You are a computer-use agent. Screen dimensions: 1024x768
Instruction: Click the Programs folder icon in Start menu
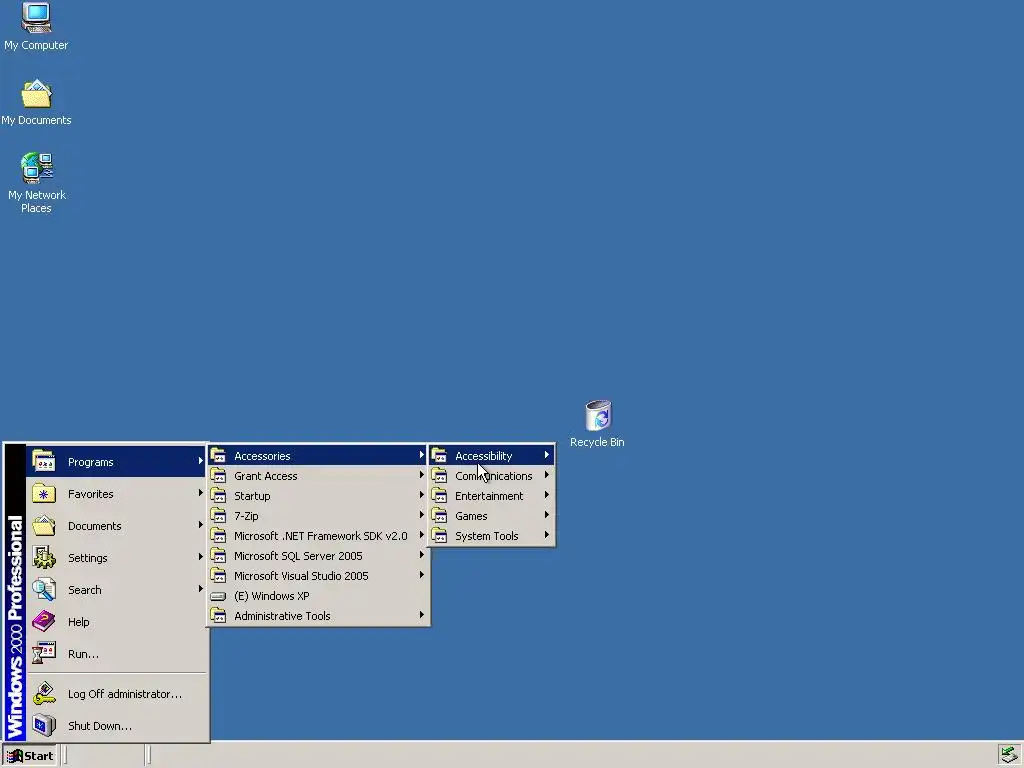tap(44, 461)
